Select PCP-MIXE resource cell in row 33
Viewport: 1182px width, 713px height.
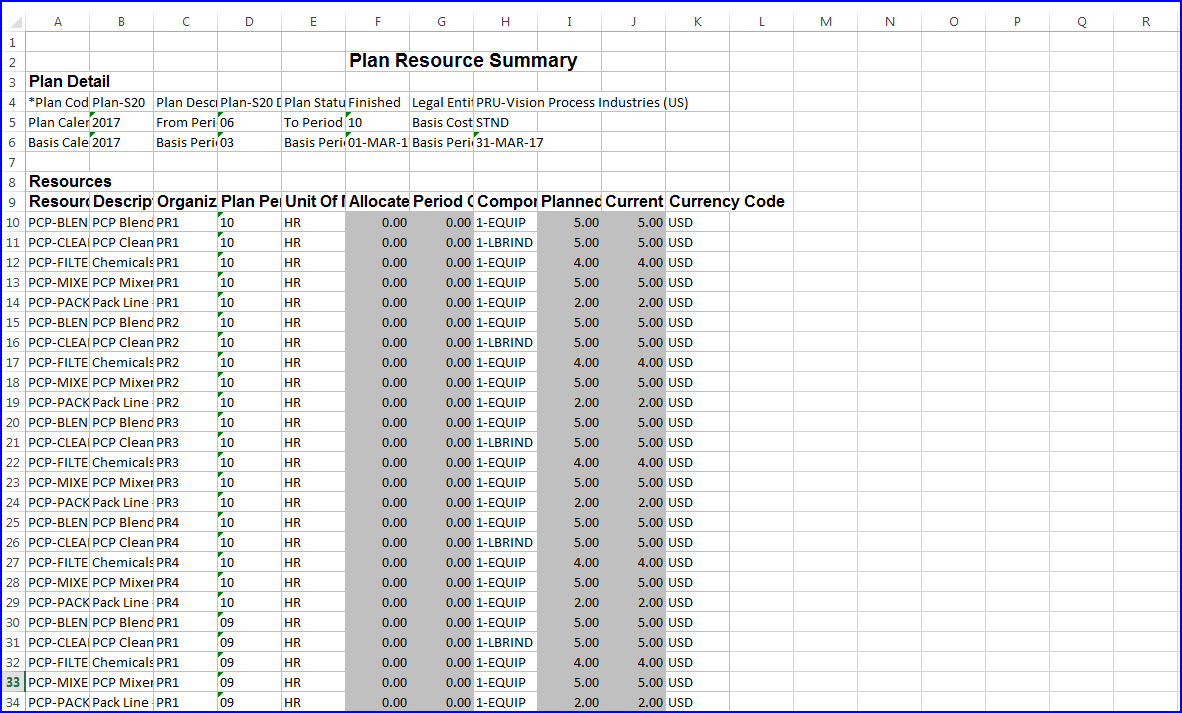(x=57, y=682)
